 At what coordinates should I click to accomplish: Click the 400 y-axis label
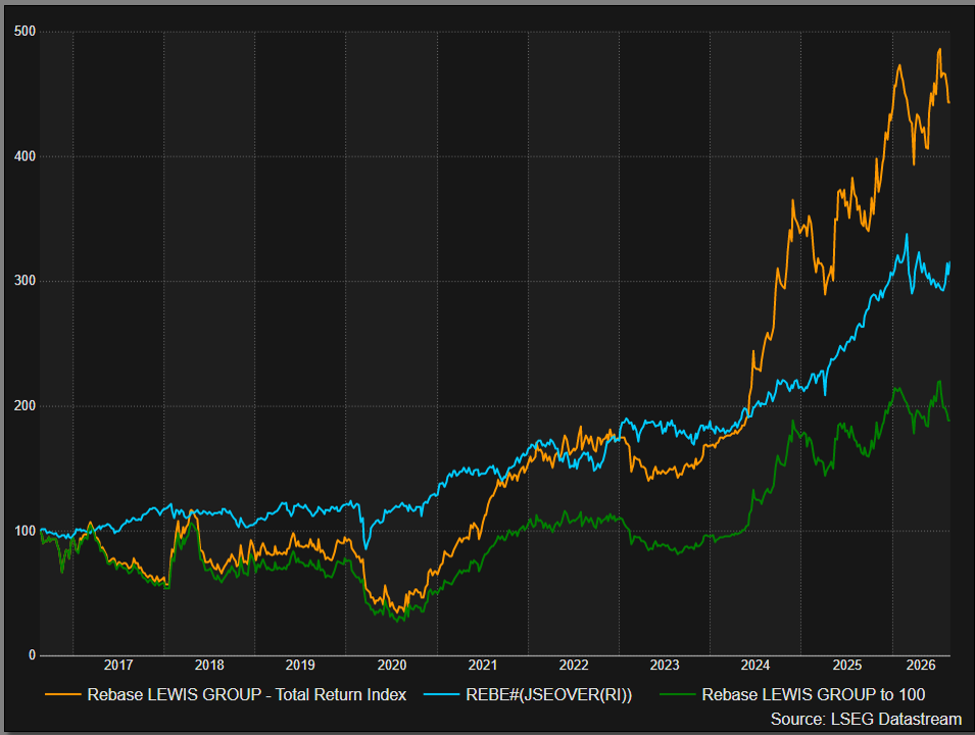click(25, 156)
